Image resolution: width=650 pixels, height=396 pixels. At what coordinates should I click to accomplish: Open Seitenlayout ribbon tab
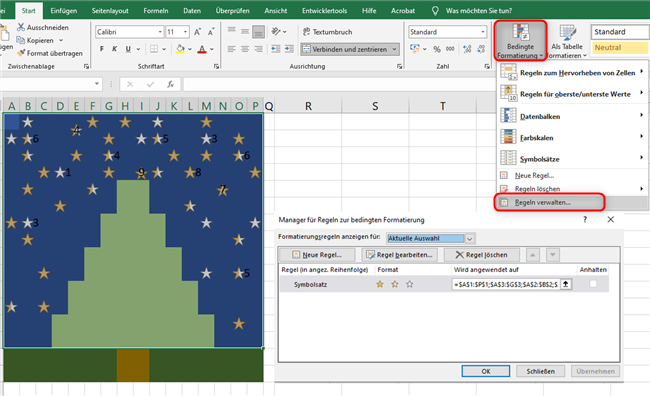pos(110,11)
